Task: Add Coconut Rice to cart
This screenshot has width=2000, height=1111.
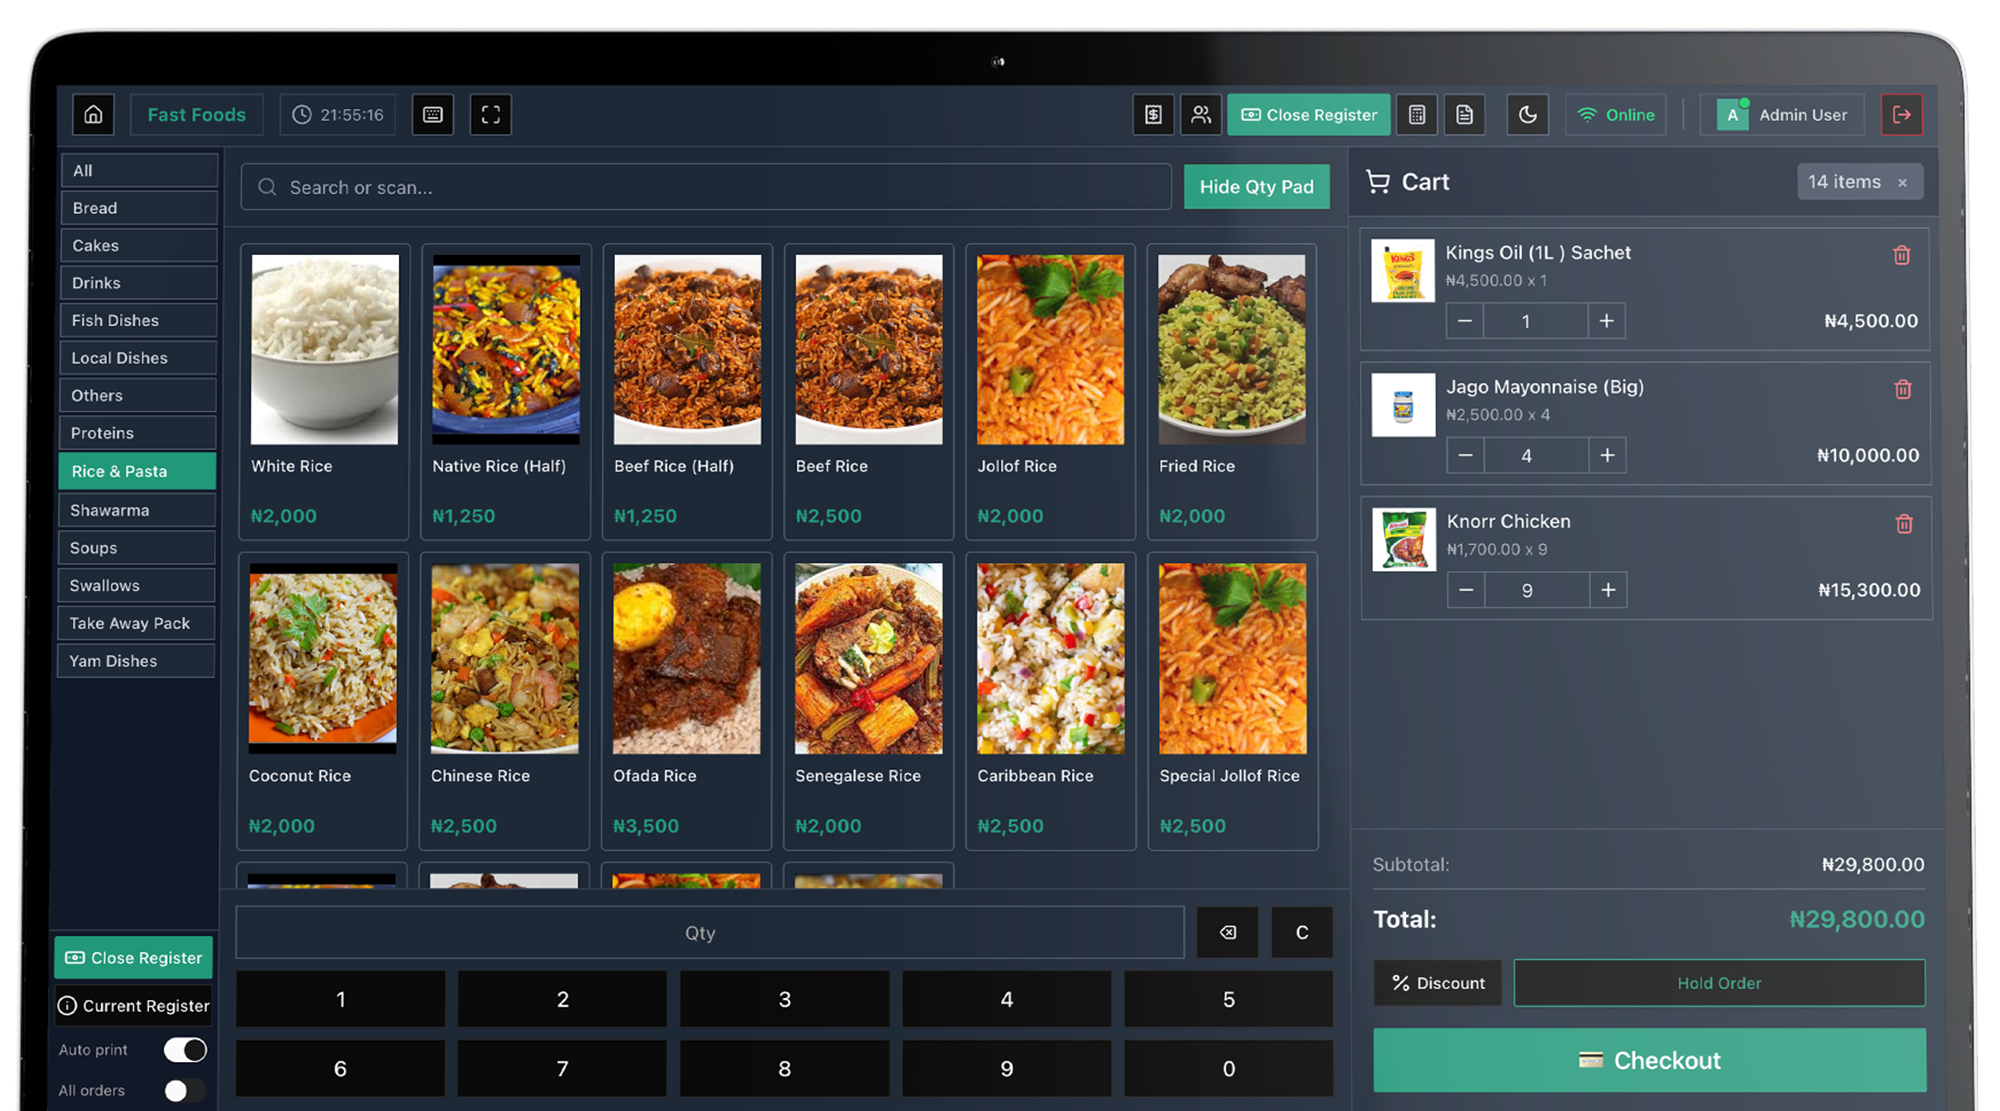Action: pos(322,701)
